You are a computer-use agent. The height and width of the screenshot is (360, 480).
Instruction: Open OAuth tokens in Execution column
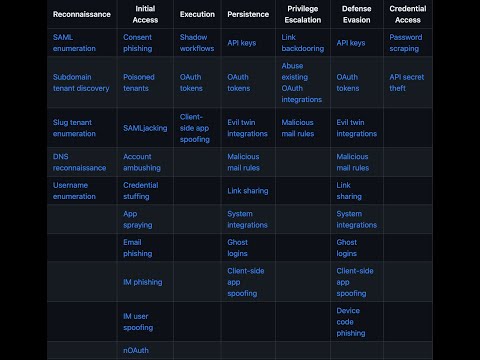tap(191, 83)
